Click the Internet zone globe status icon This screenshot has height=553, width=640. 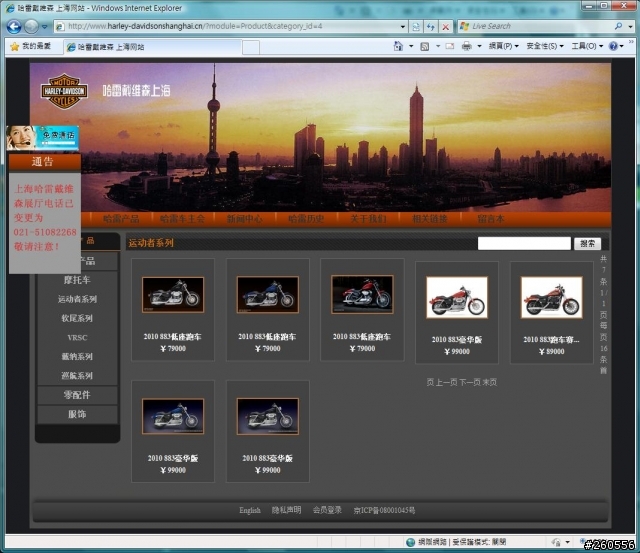[x=411, y=542]
